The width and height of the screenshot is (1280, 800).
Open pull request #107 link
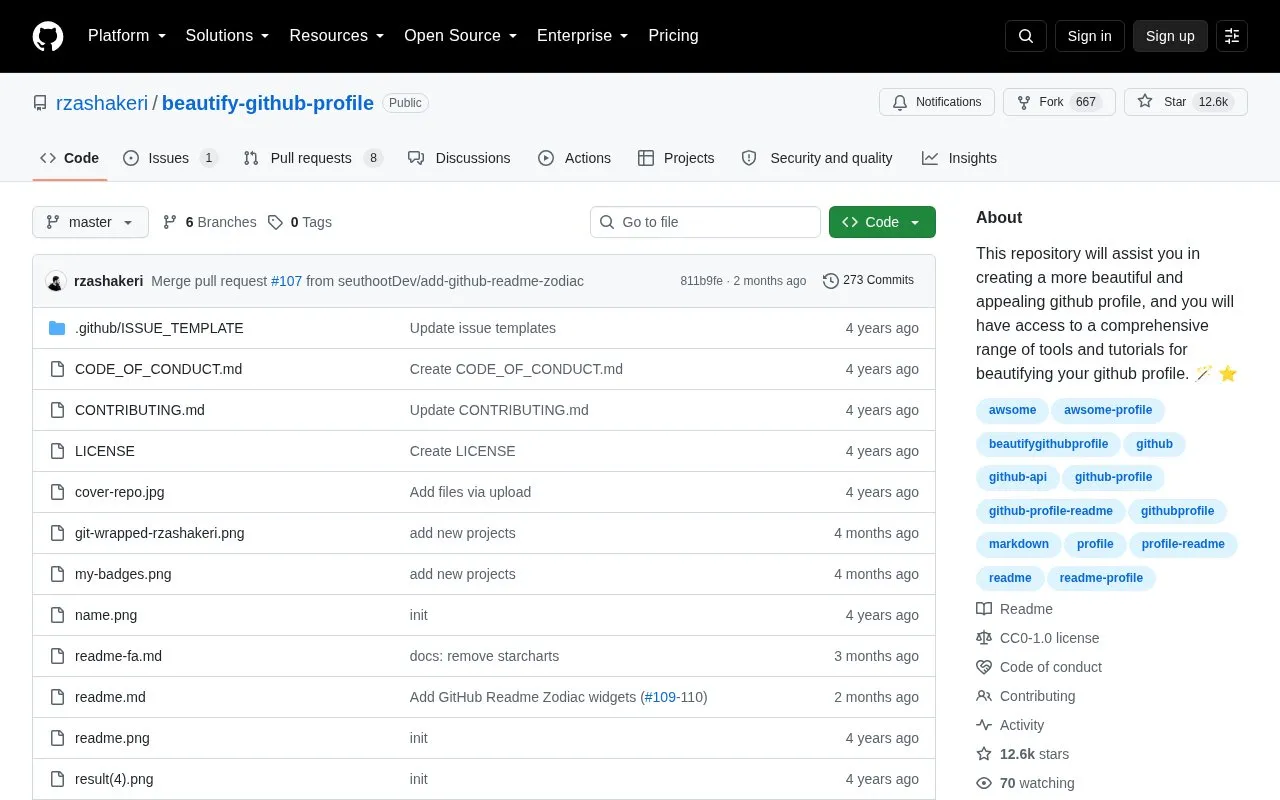286,281
